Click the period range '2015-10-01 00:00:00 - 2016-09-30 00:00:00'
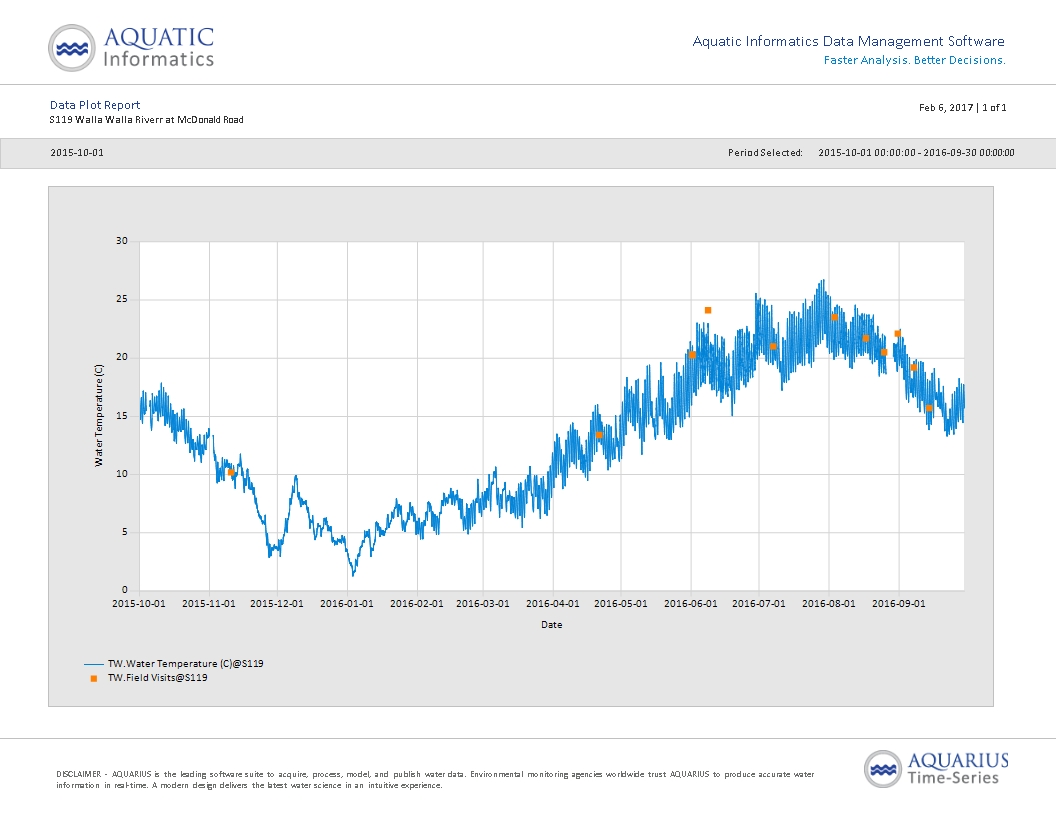 (916, 153)
